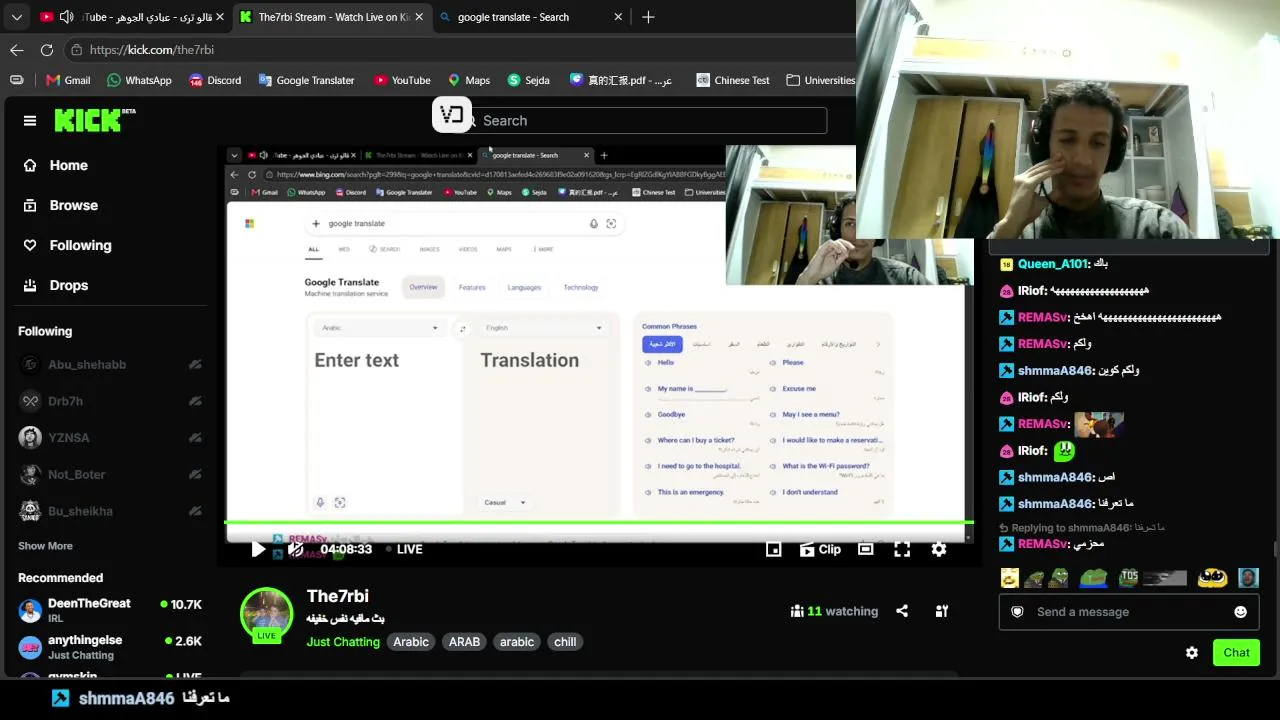
Task: Create a Clip of the stream
Action: tap(820, 549)
